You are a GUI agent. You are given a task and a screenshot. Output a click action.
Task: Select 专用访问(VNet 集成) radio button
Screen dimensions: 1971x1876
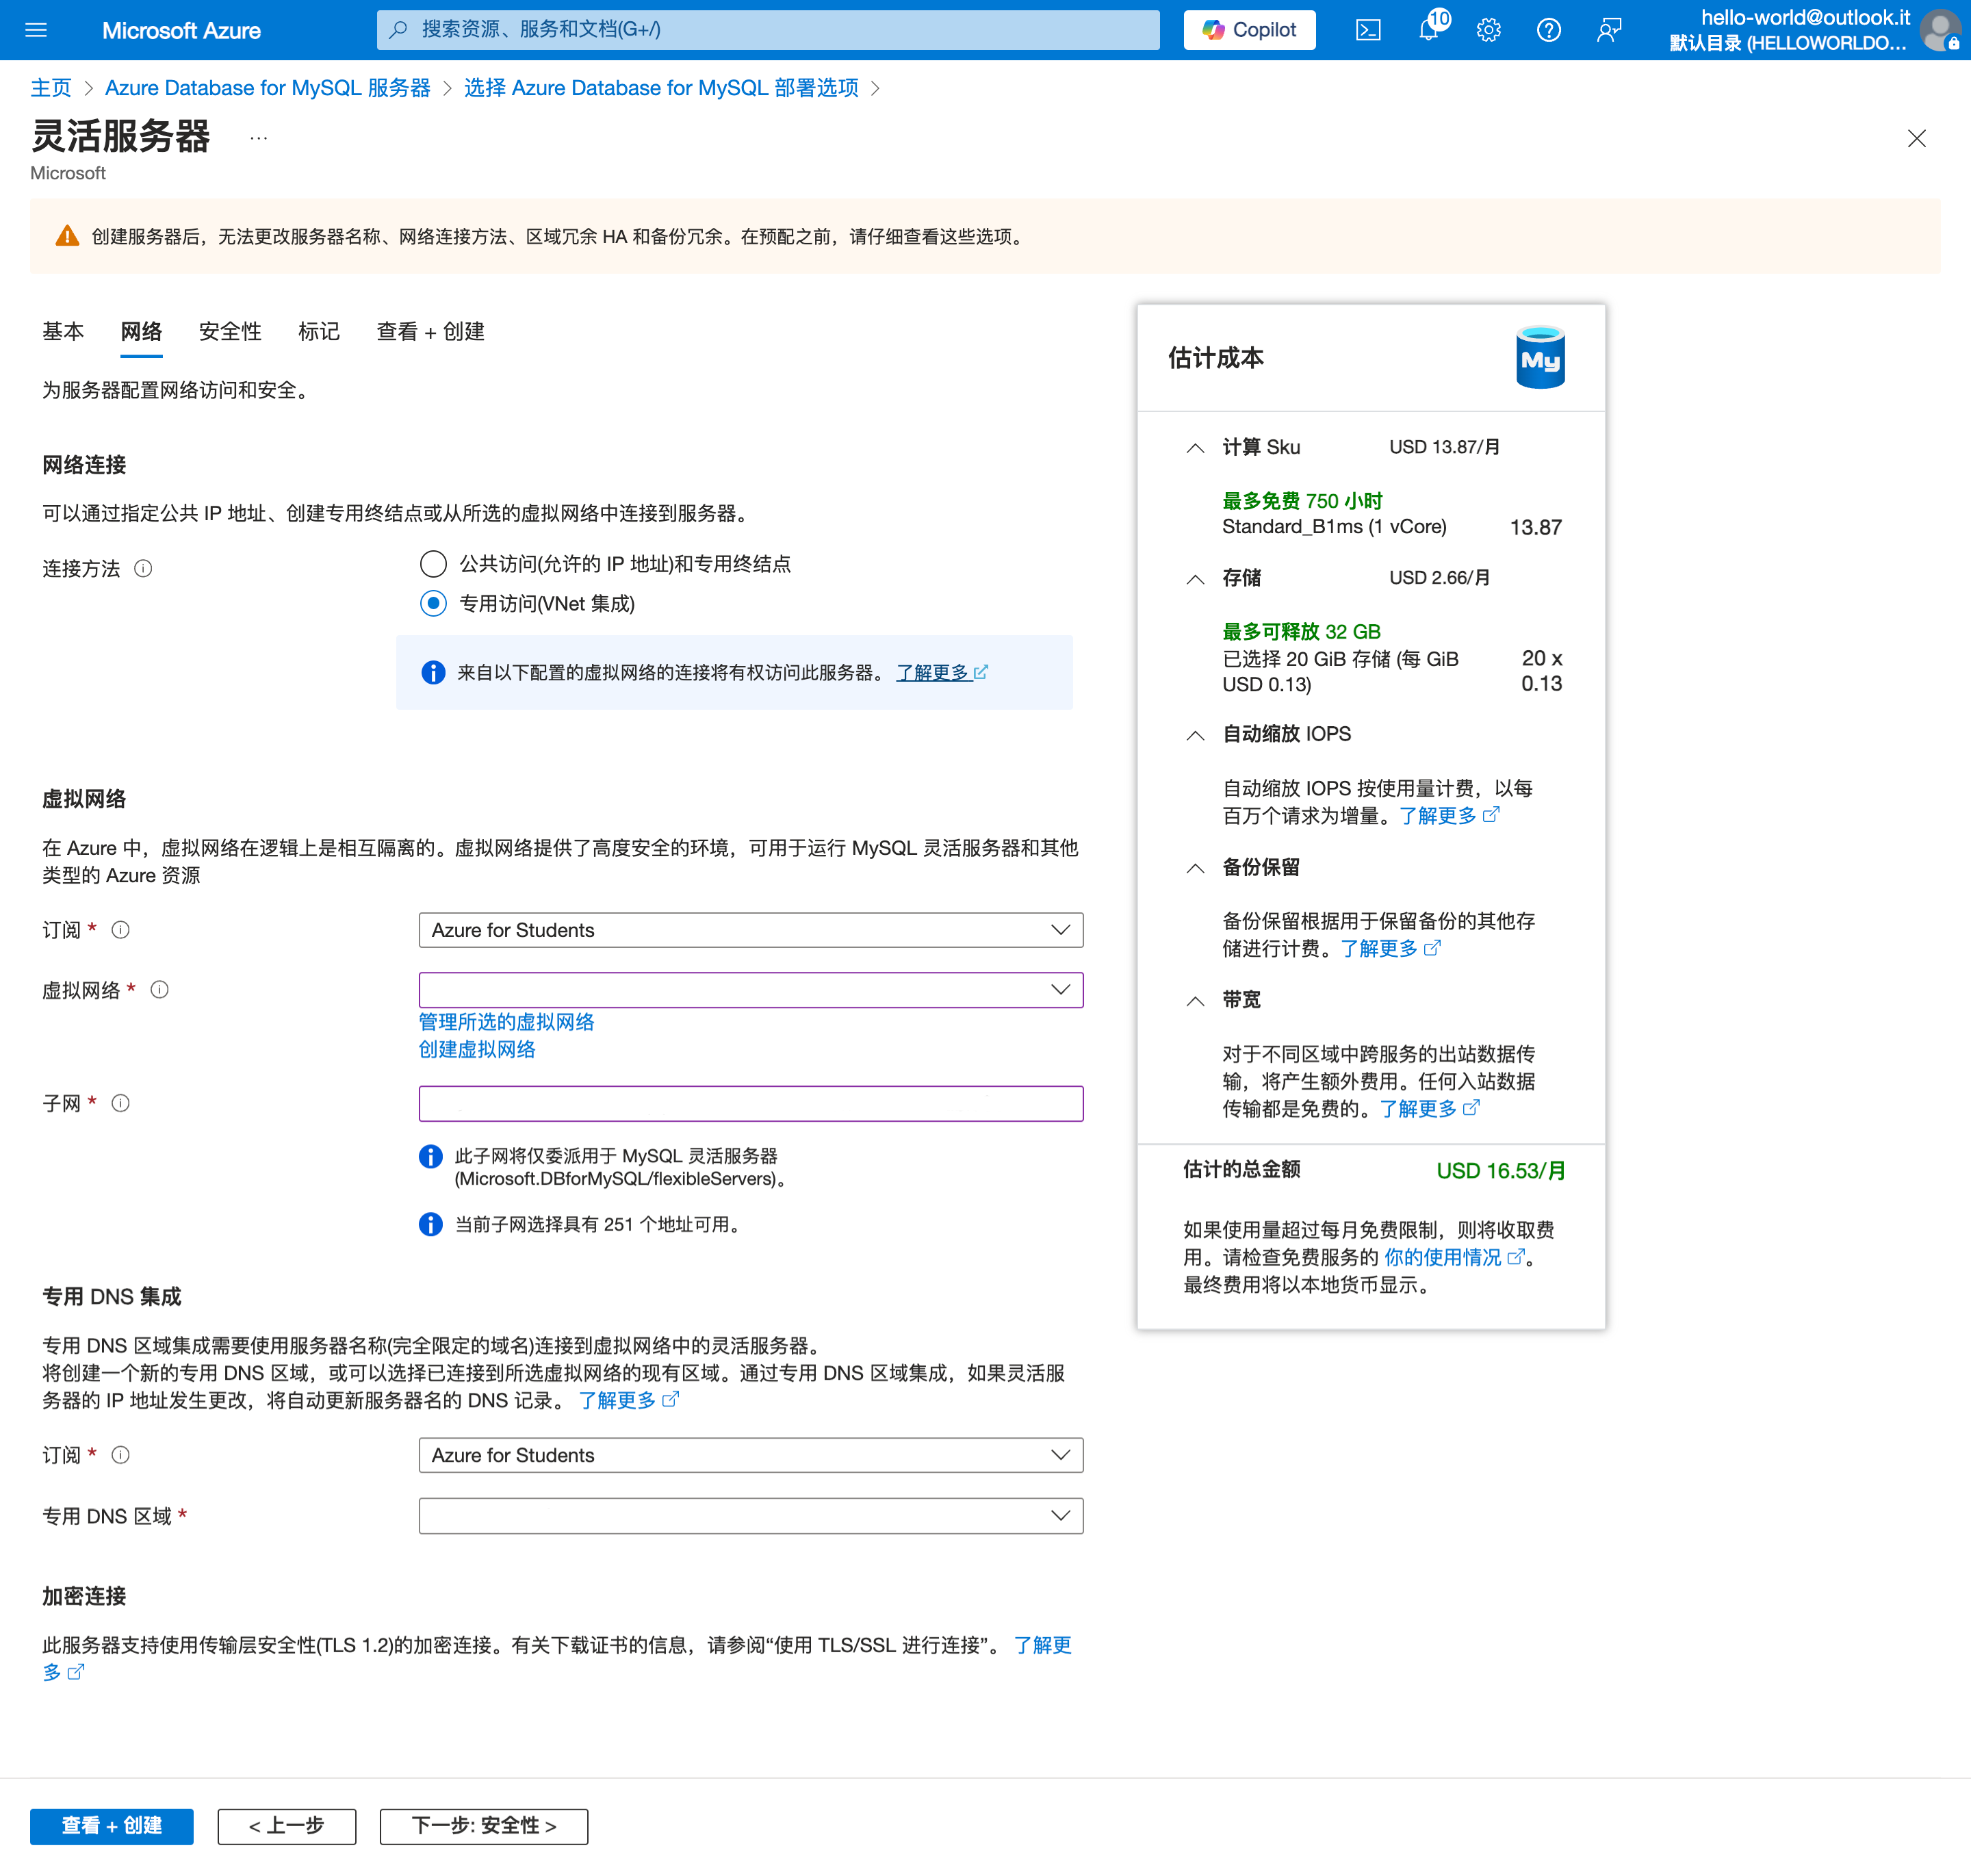click(433, 604)
